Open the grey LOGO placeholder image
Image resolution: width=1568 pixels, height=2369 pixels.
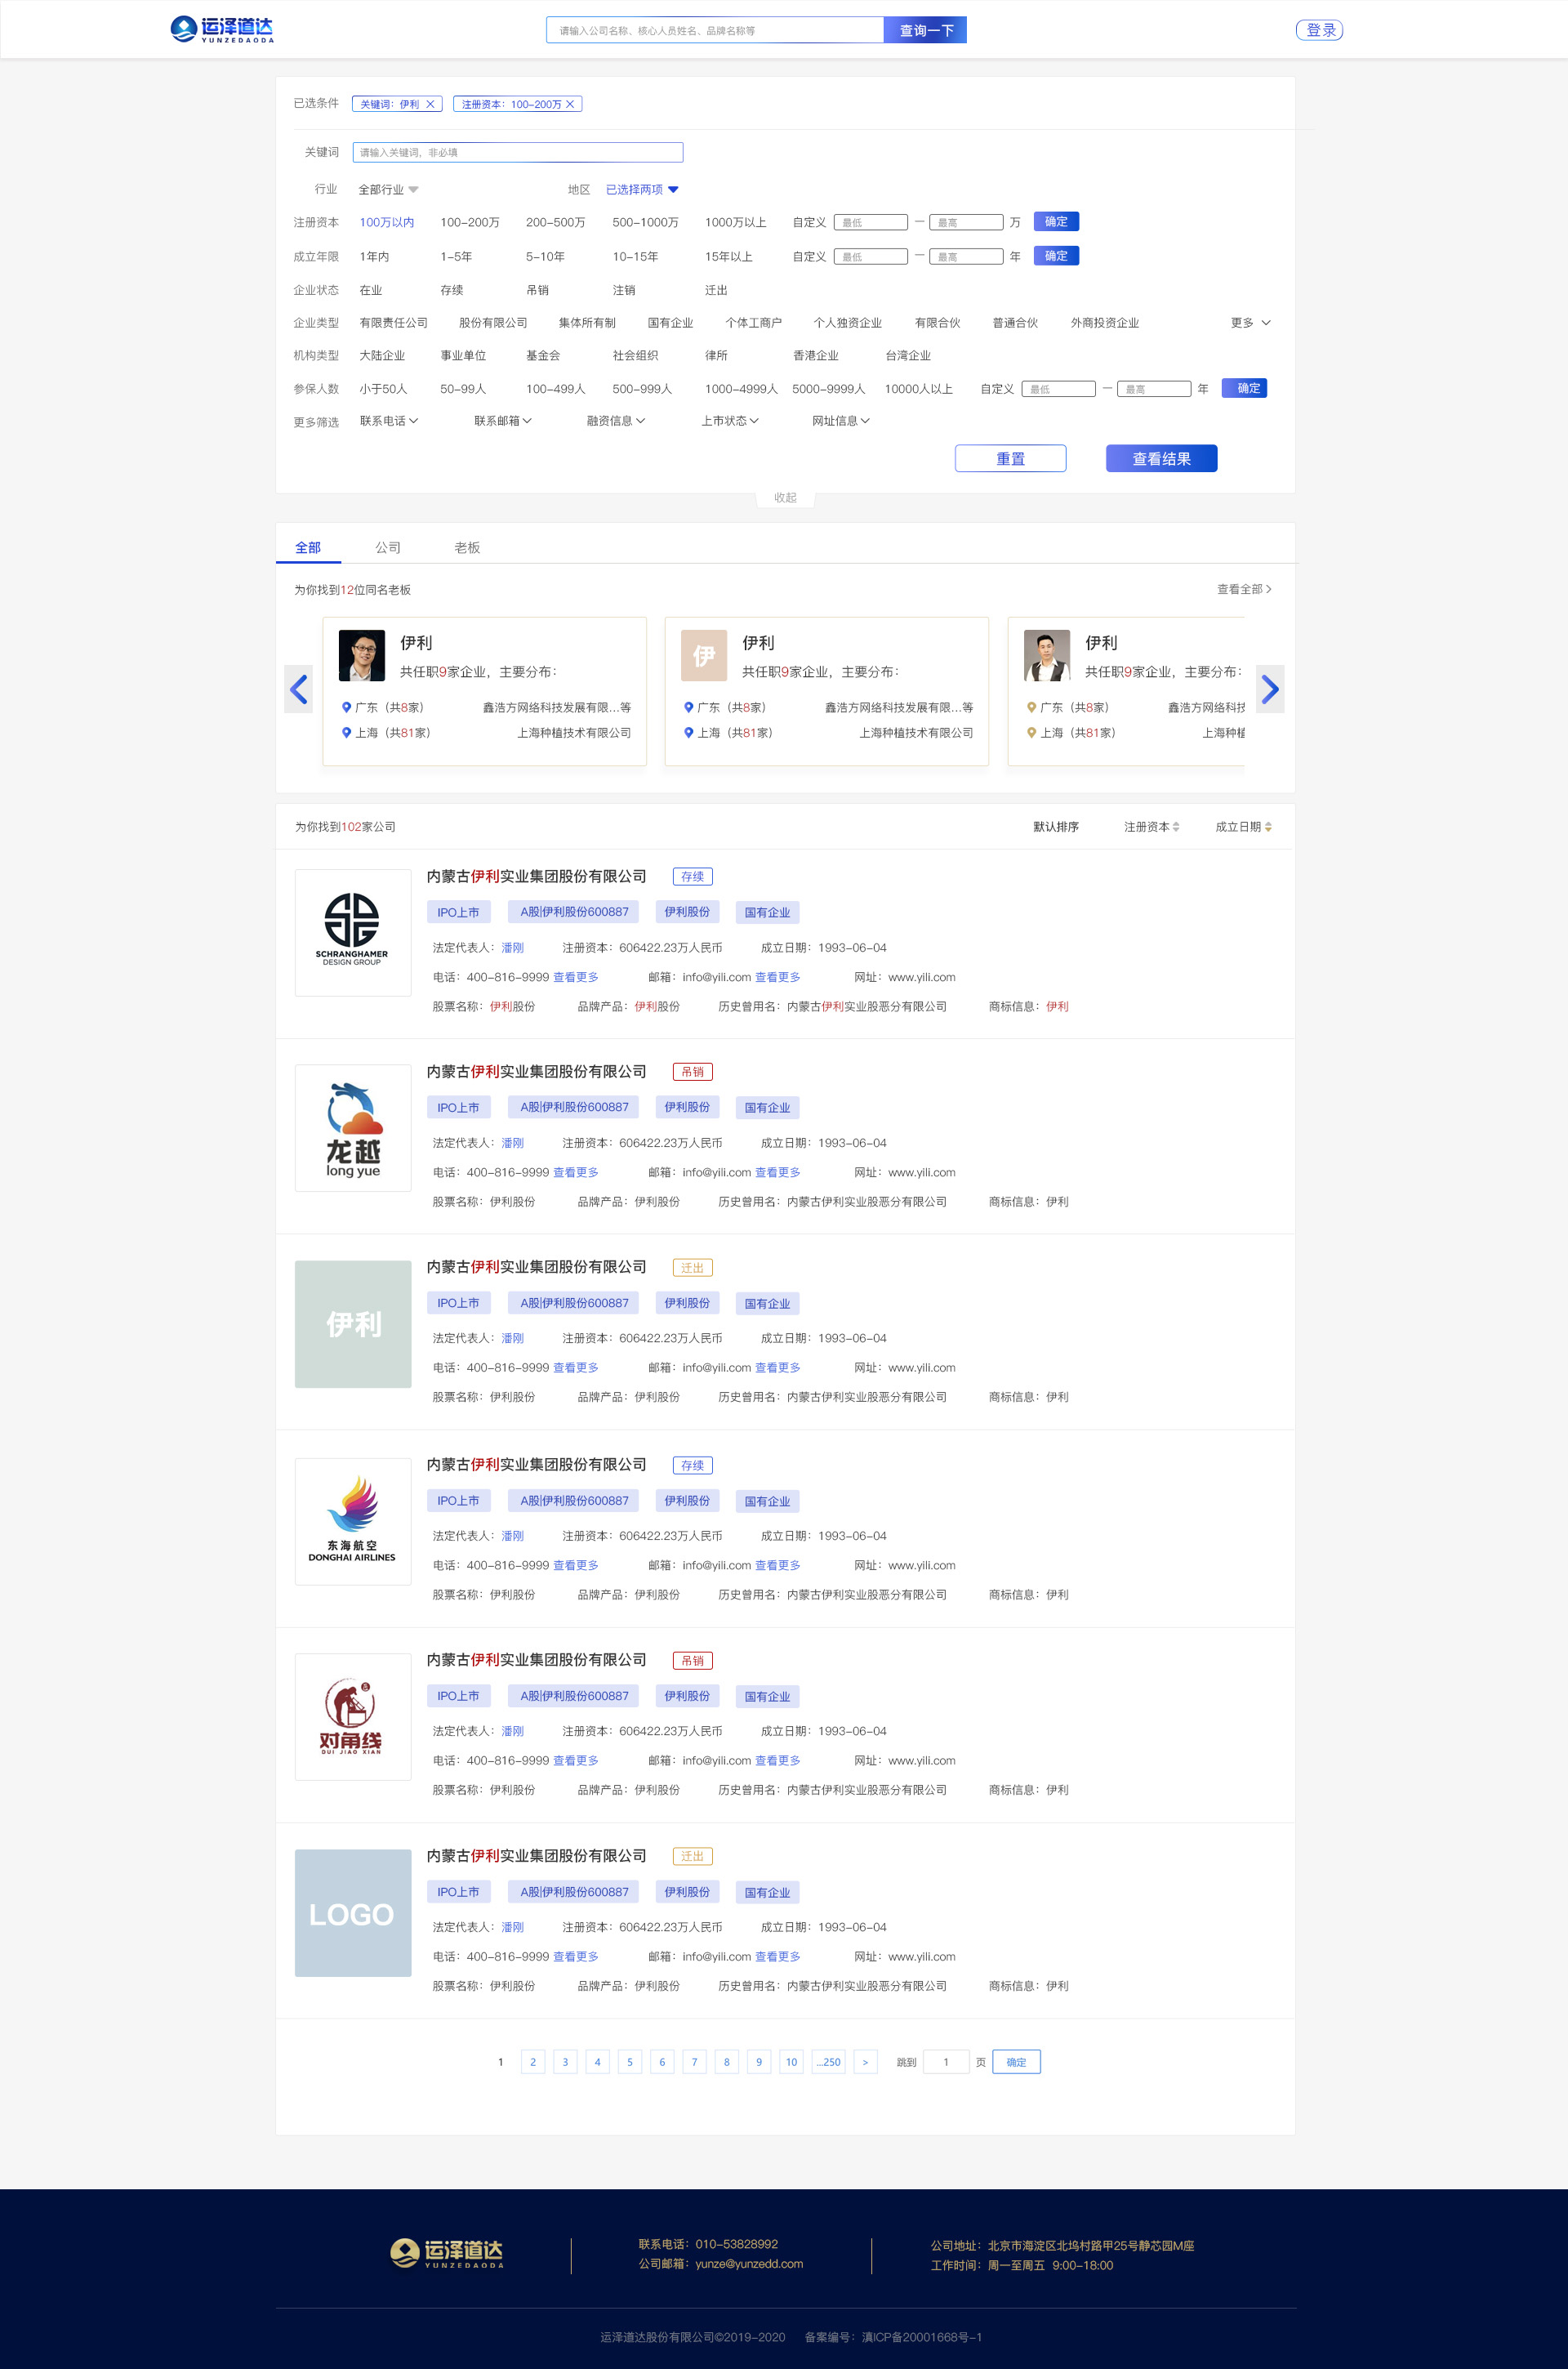(353, 1912)
